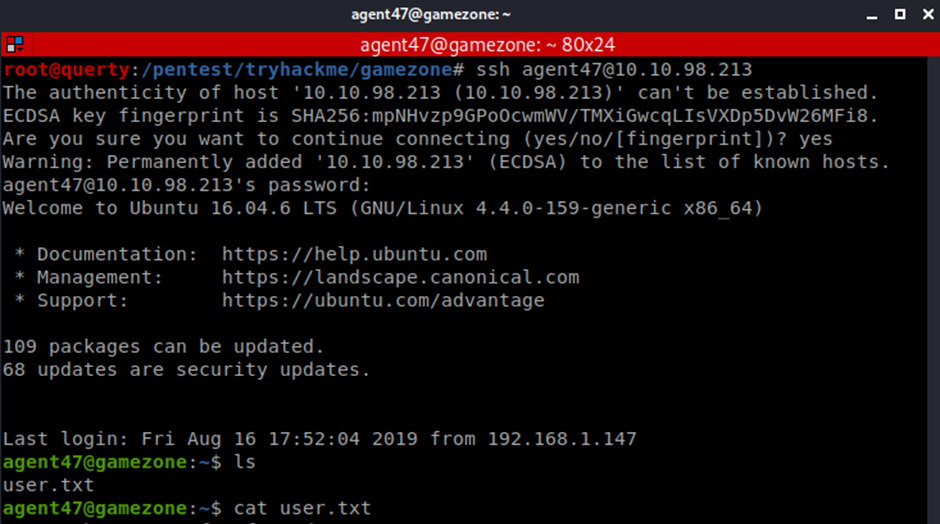Viewport: 940px width, 524px height.
Task: Click the 'ssh agent47@10.10.98.213' command text
Action: [x=614, y=70]
